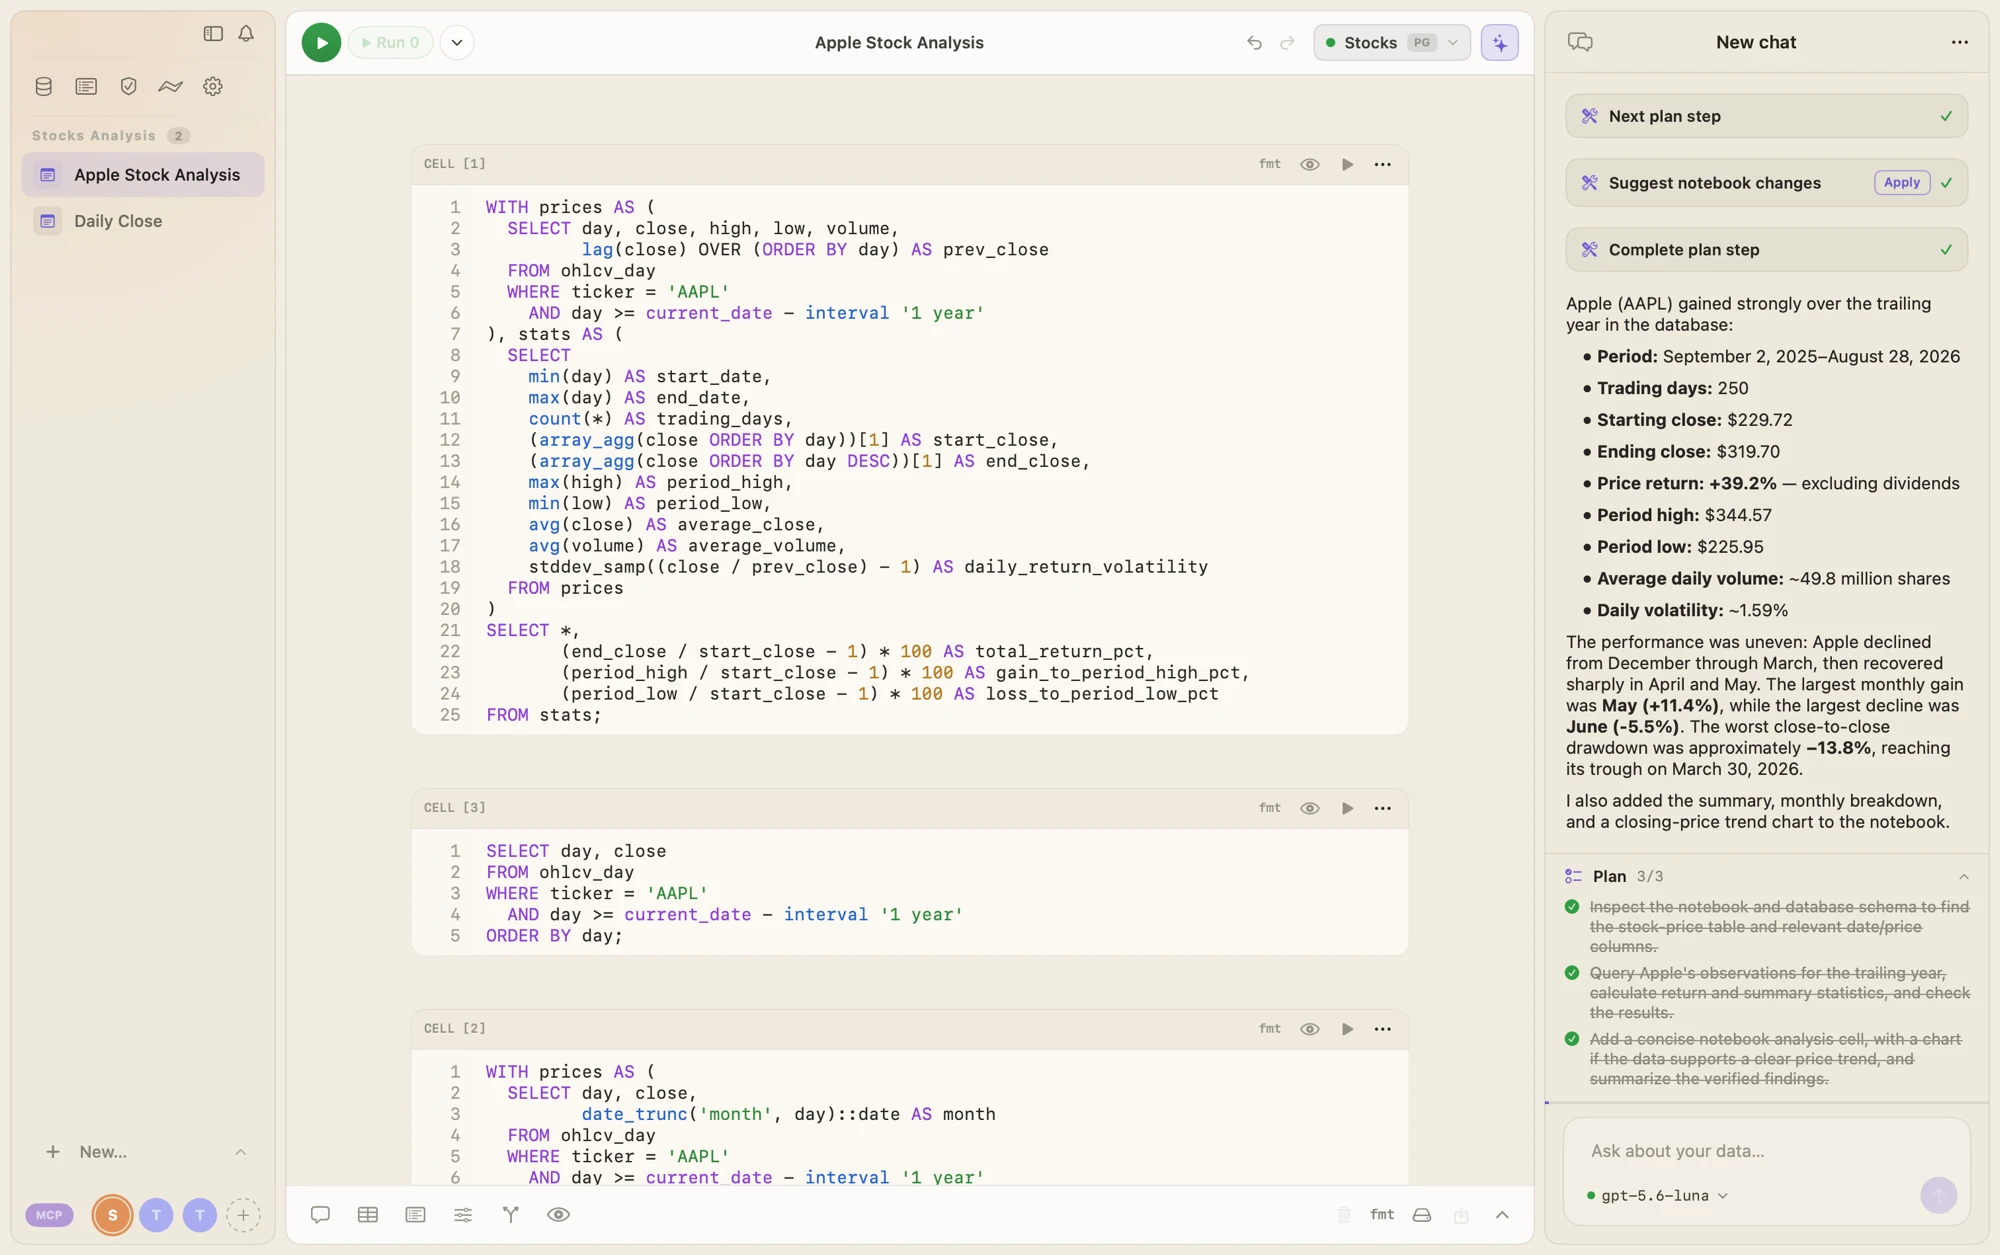
Task: Open the Stocks connection dropdown
Action: 1391,43
